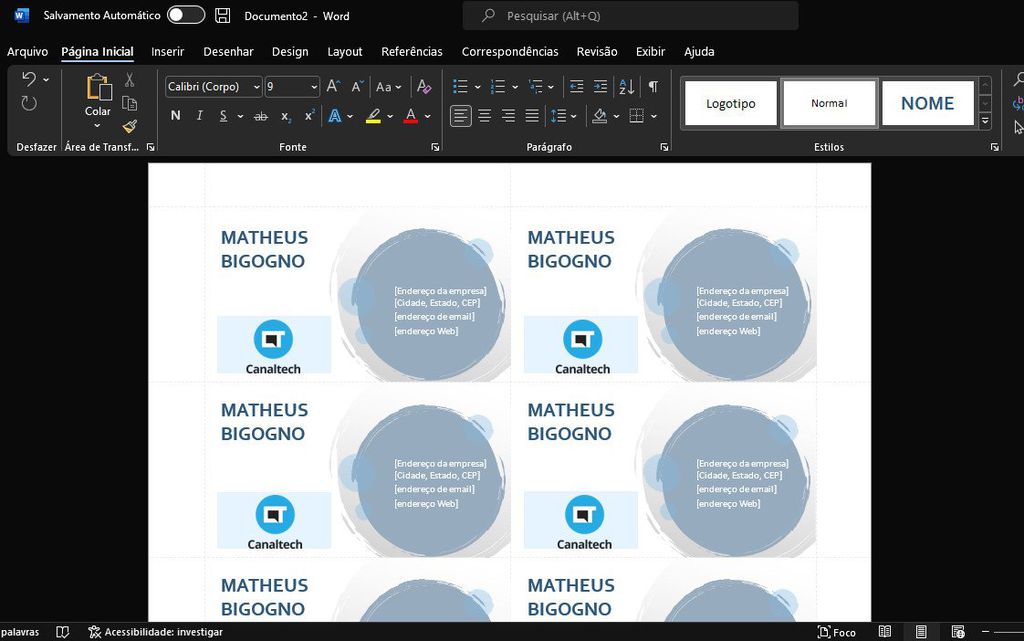The width and height of the screenshot is (1024, 641).
Task: Click the Colar paste icon
Action: 98,87
